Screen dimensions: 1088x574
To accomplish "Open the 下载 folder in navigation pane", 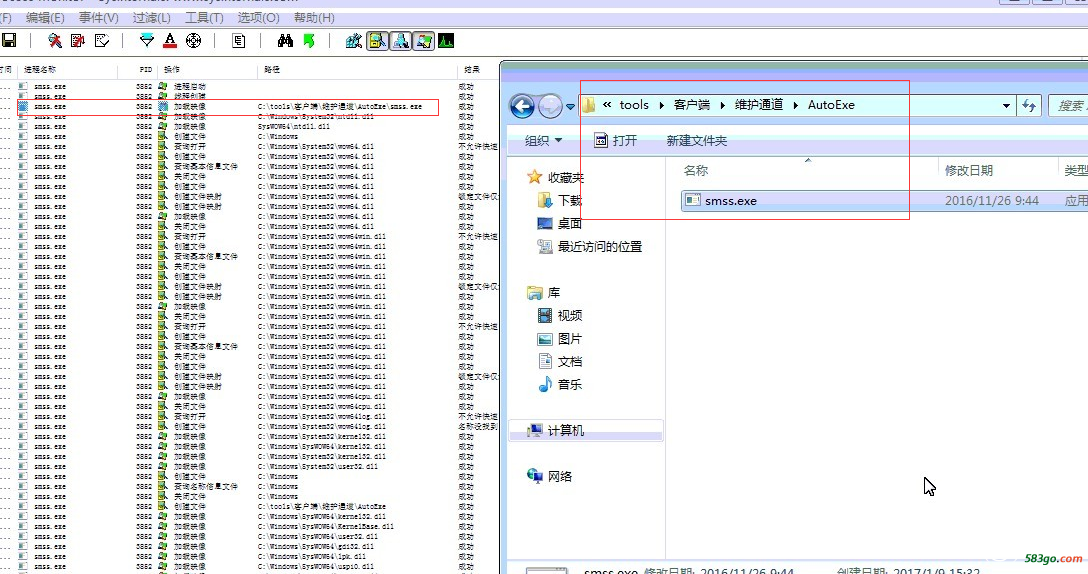I will pyautogui.click(x=560, y=201).
